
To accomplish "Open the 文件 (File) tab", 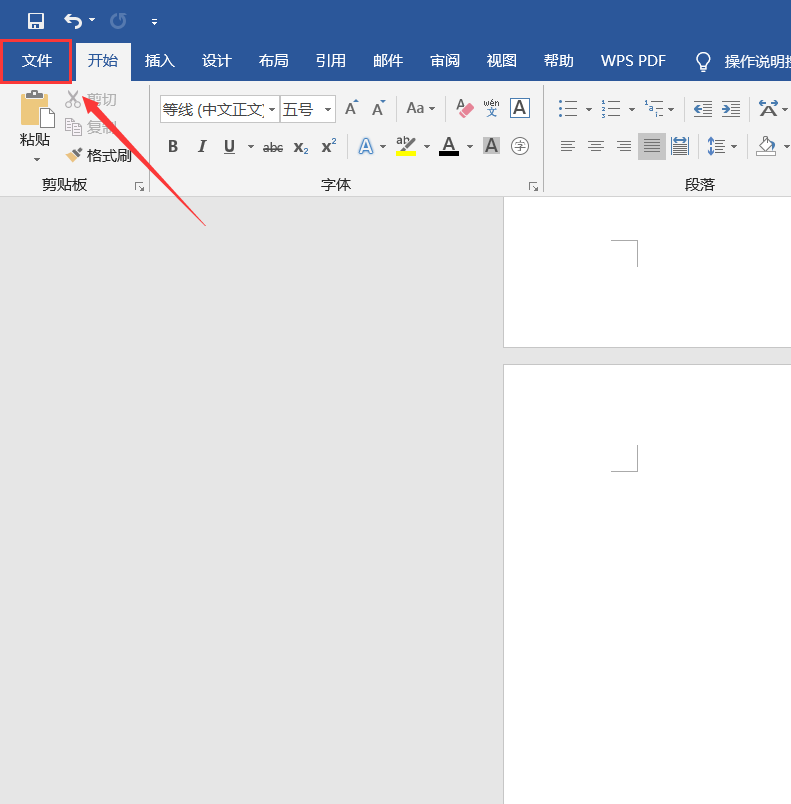I will click(36, 61).
